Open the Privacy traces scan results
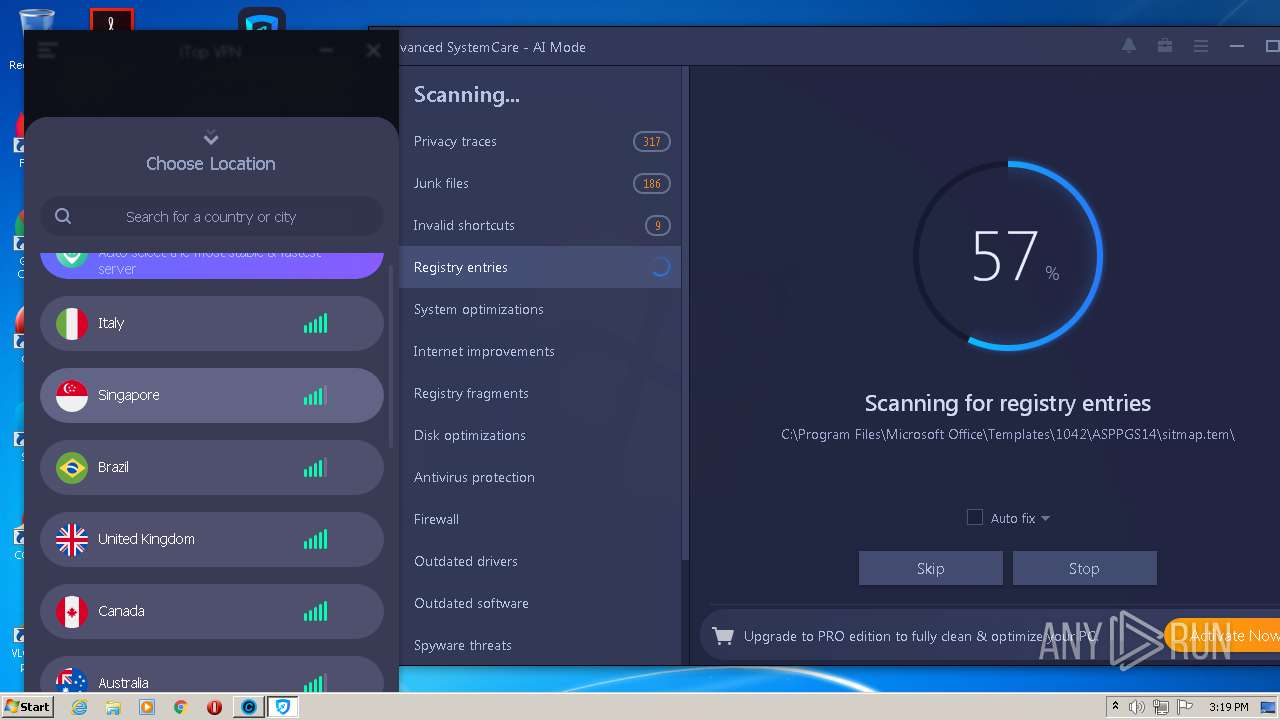The height and width of the screenshot is (720, 1280). [540, 141]
